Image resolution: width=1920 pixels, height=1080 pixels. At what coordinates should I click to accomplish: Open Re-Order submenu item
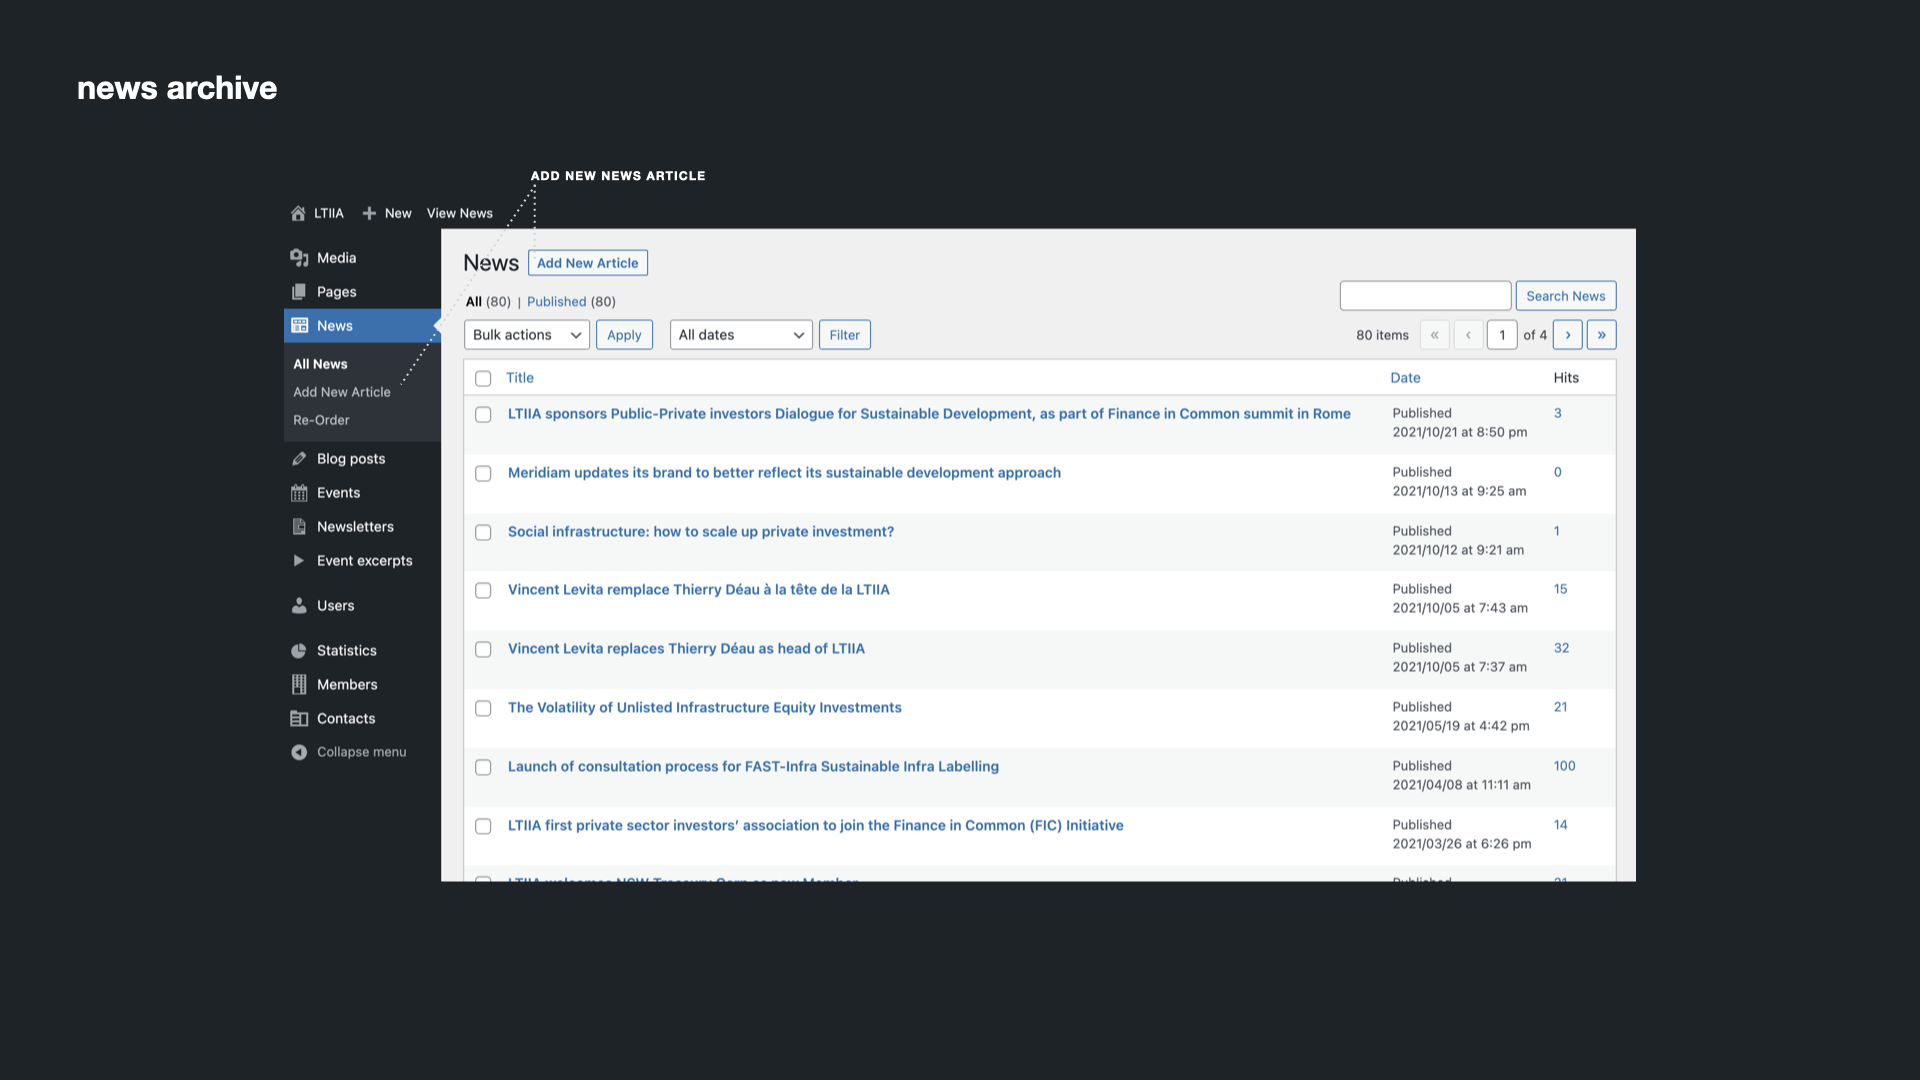321,421
